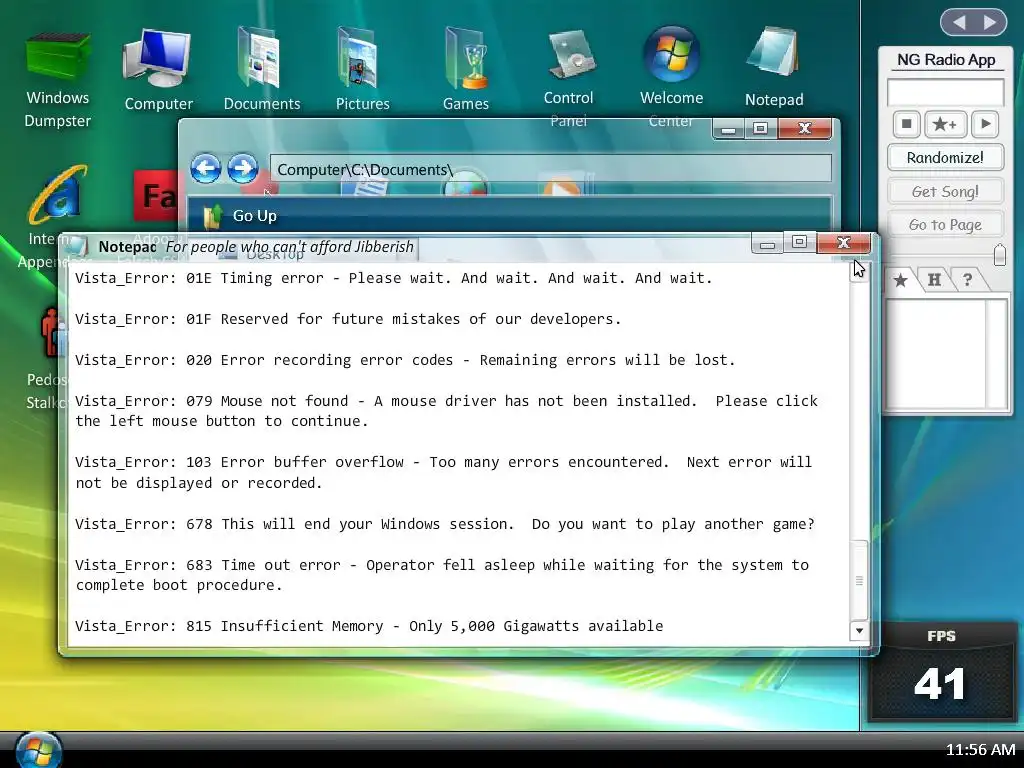Click the Randomize! button
Screen dimensions: 1024x768
(945, 157)
